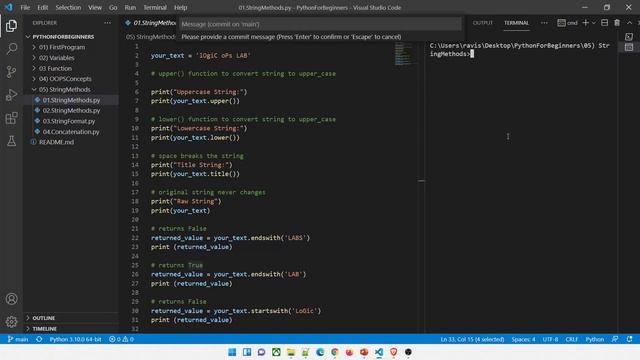Open notifications bell in status bar
Viewport: 640px width, 360px height.
click(629, 339)
